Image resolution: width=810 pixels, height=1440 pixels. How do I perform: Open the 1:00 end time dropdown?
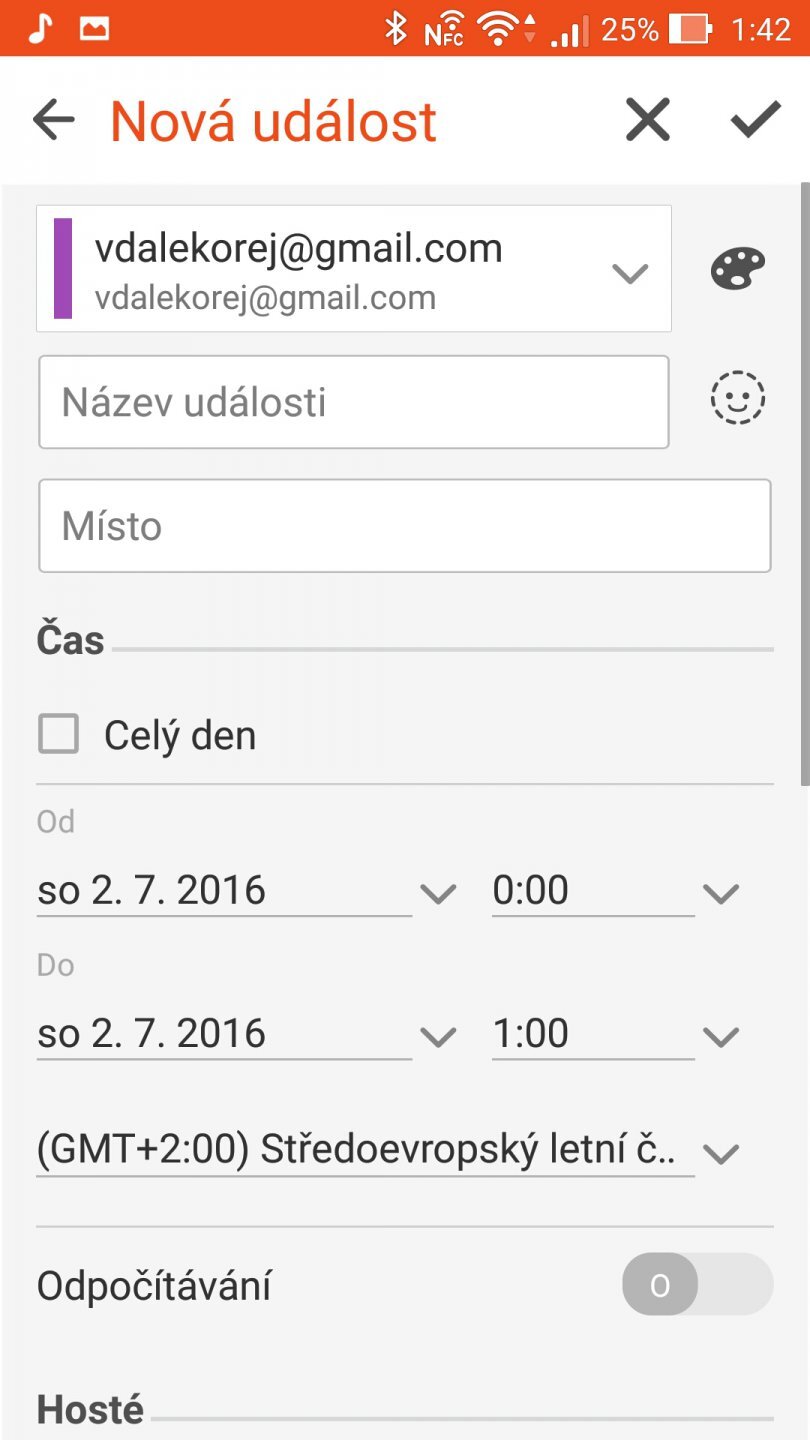tap(613, 1034)
